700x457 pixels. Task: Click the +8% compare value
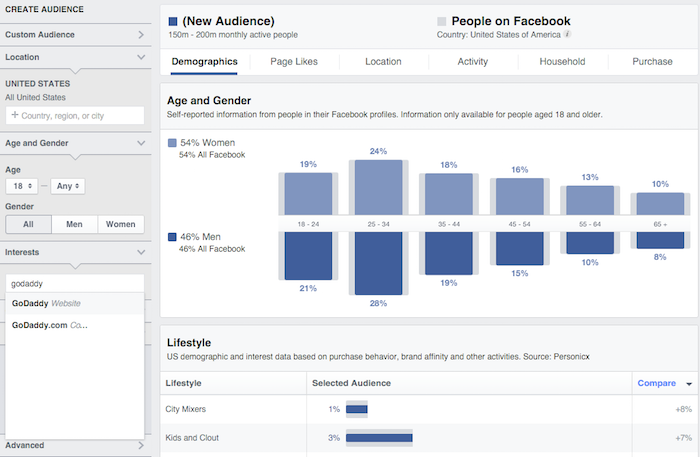click(x=683, y=409)
